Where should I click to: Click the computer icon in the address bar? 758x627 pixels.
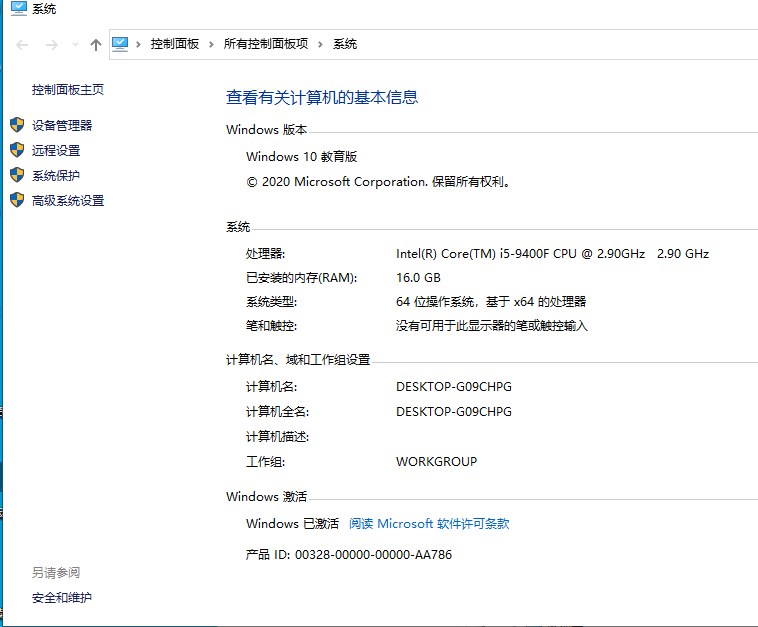click(x=121, y=44)
